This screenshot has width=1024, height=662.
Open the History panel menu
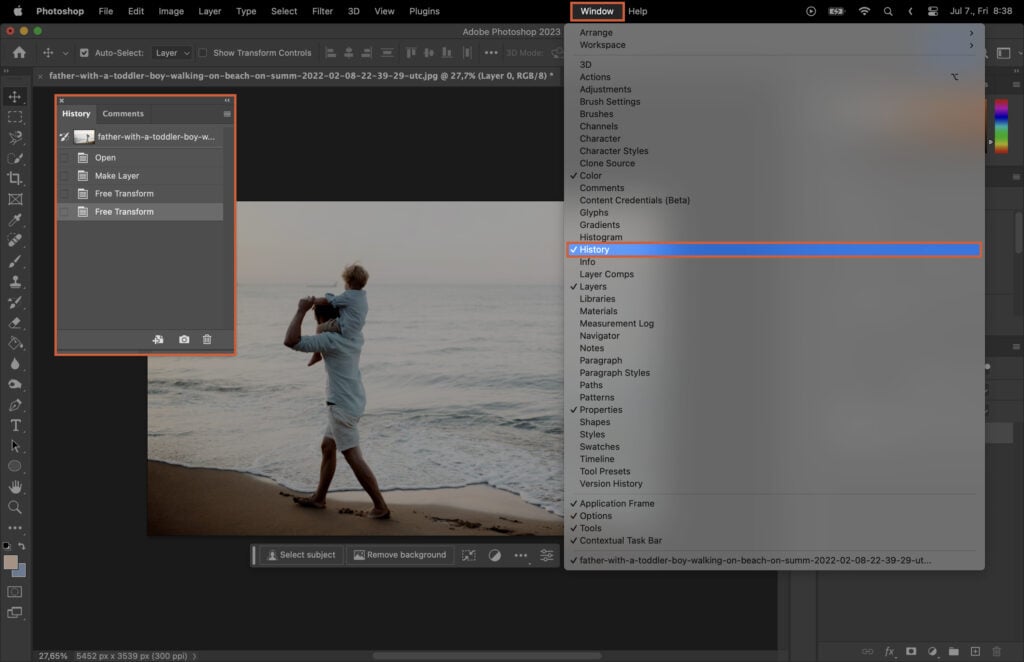pos(227,113)
